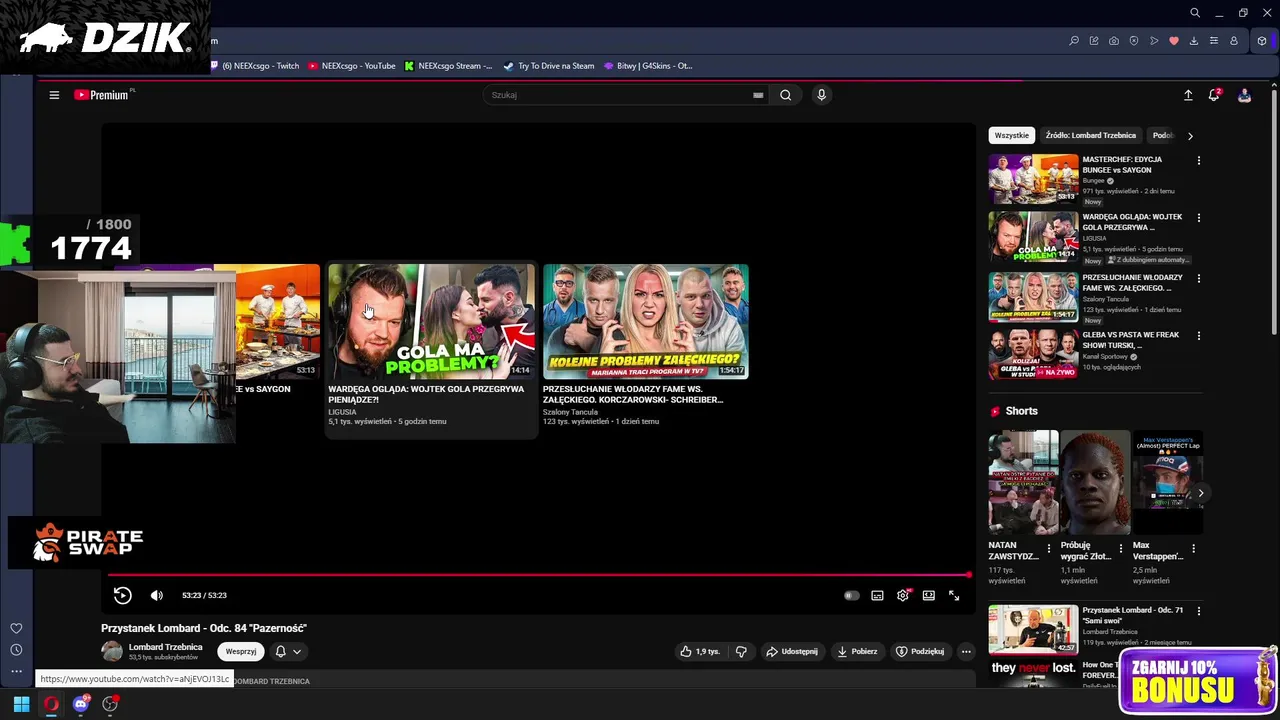Select the partially visible Podob... chip

click(x=1162, y=135)
